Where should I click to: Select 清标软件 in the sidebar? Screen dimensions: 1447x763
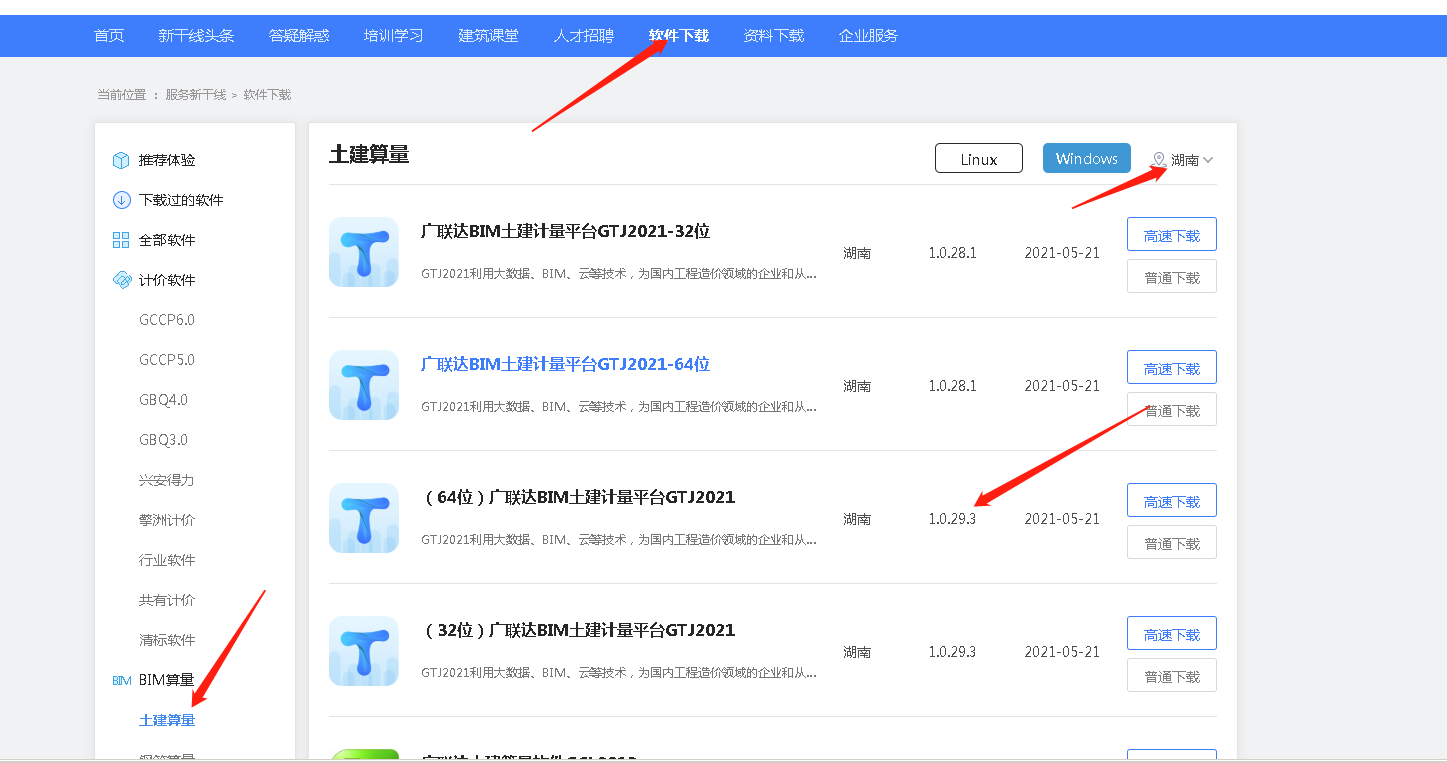[167, 640]
